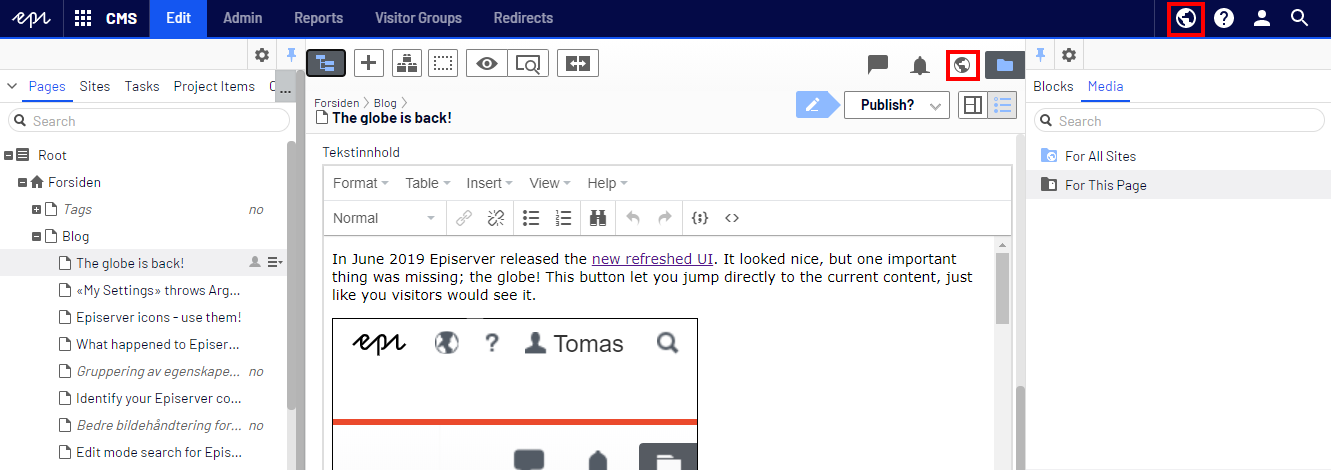1331x470 pixels.
Task: Switch to the Admin top tab
Action: coord(243,18)
